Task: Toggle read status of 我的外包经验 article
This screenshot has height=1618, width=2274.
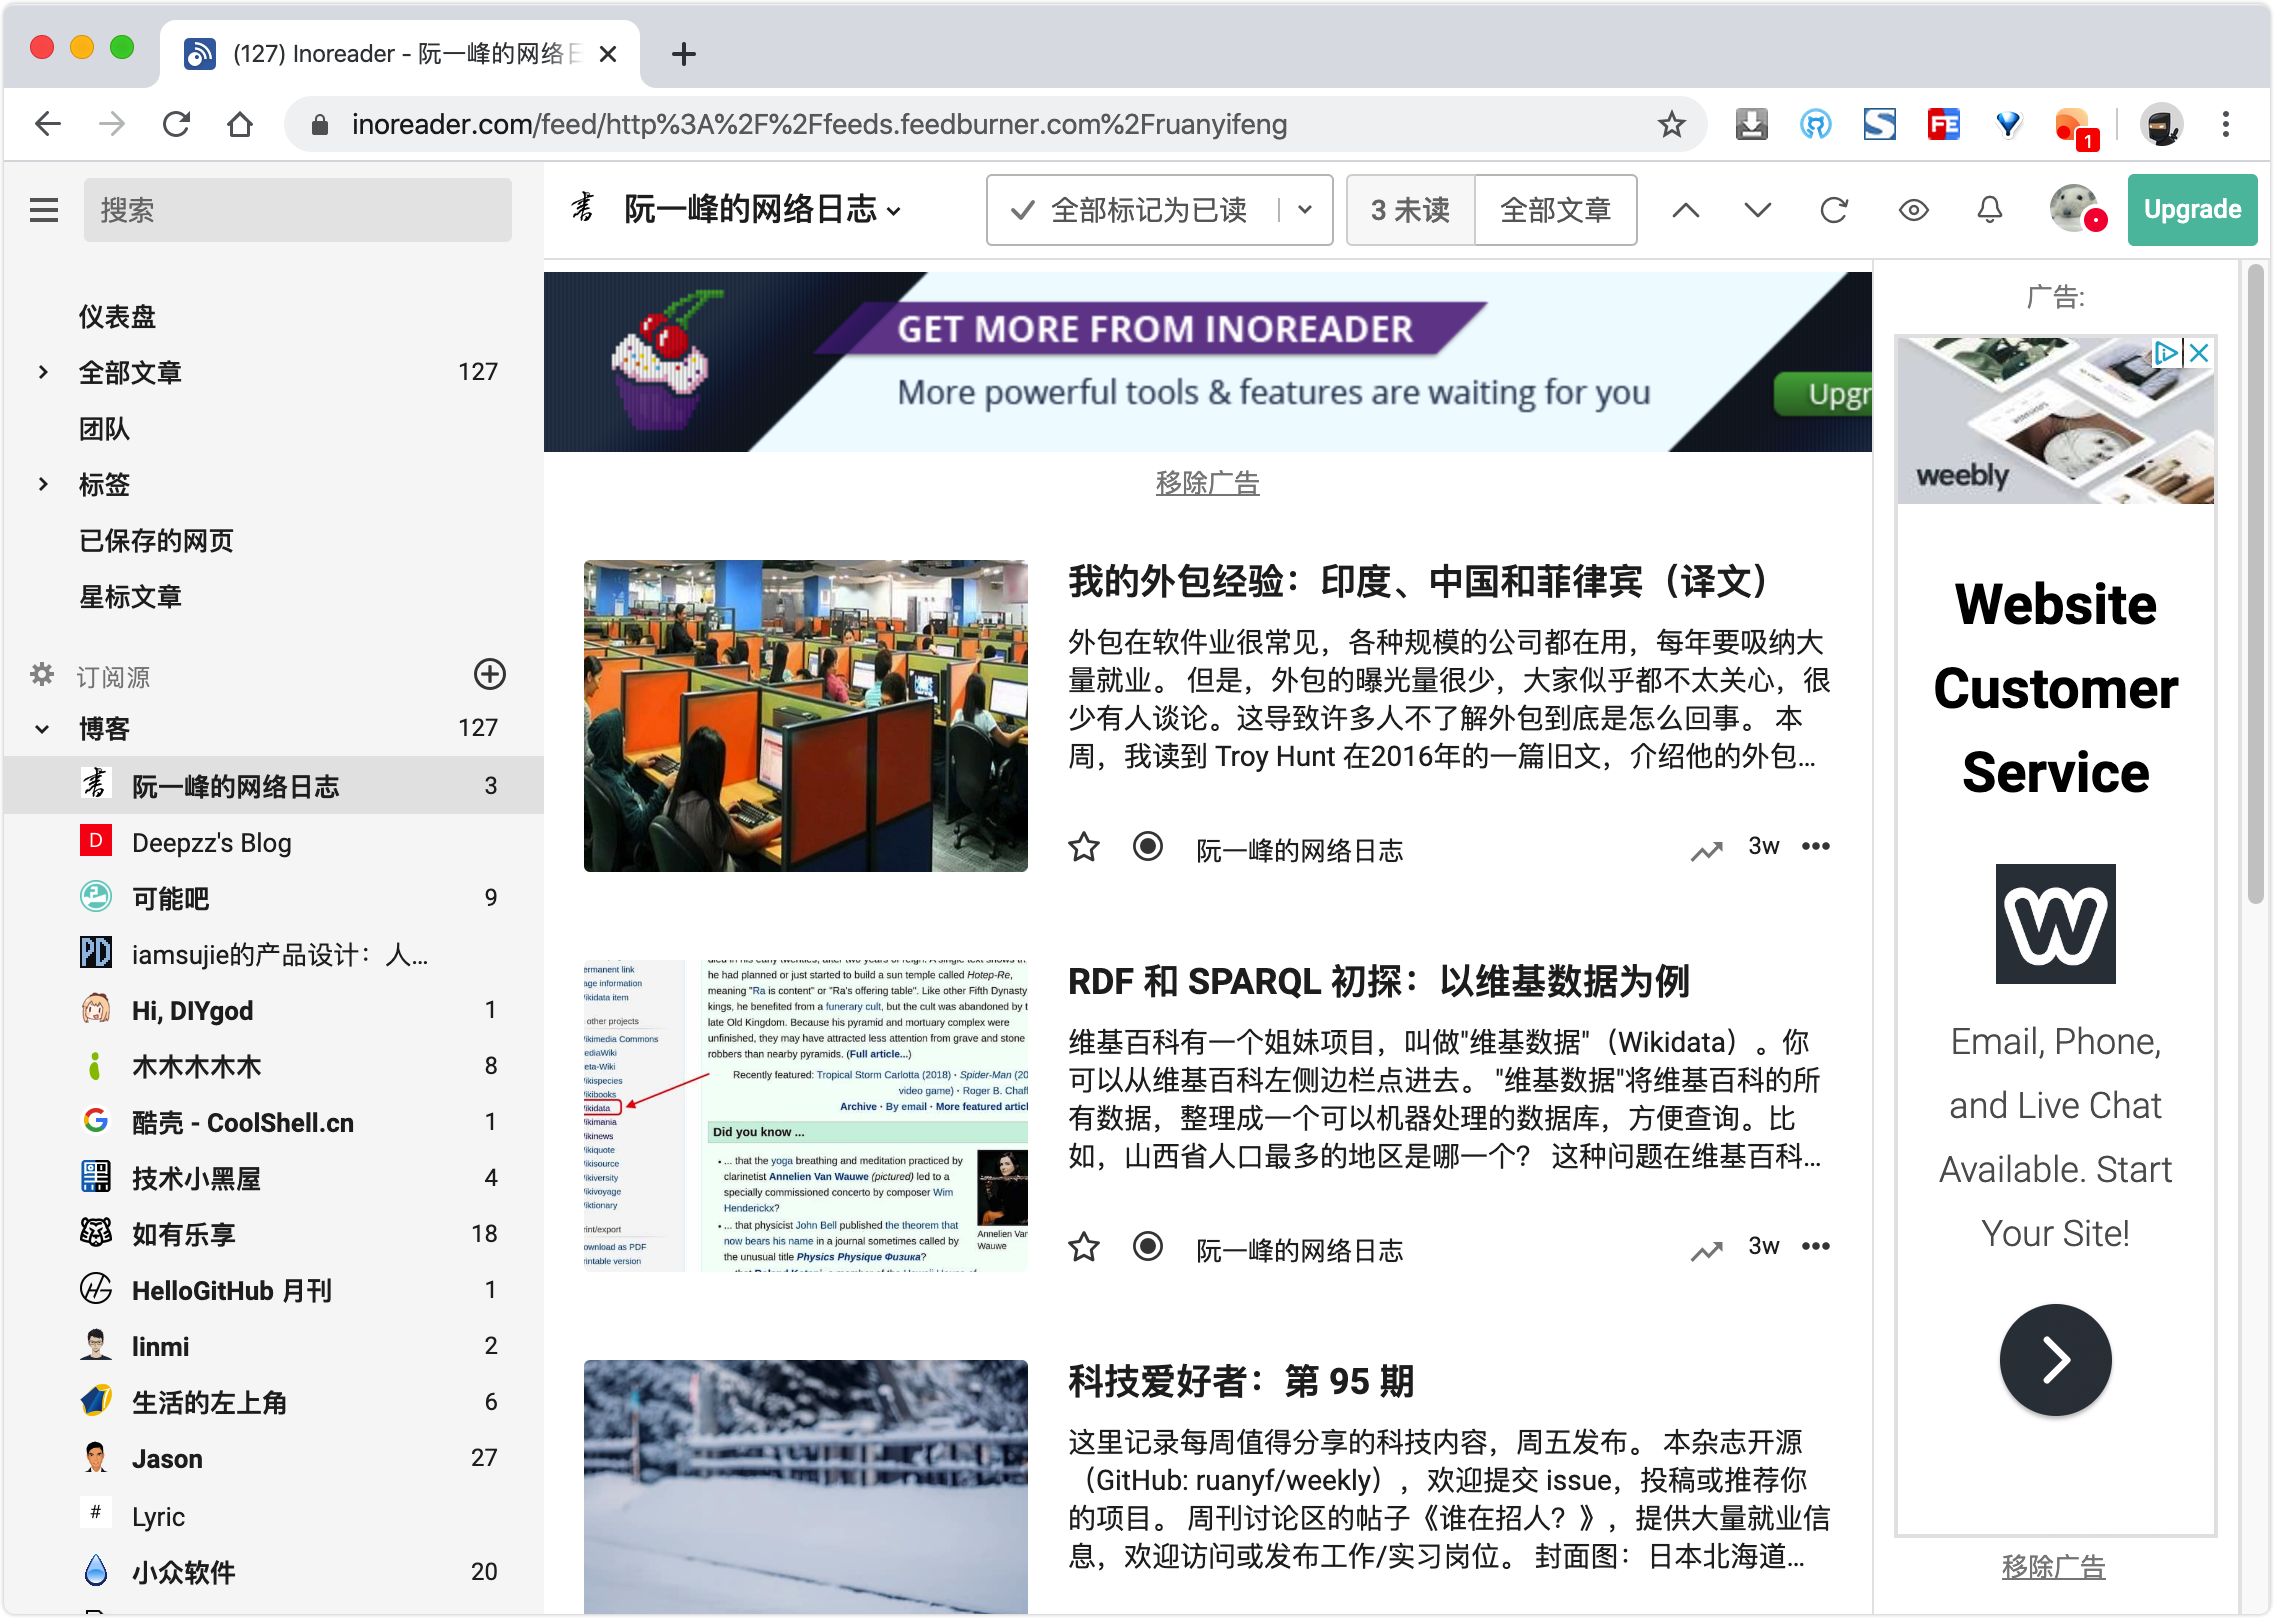Action: point(1147,846)
